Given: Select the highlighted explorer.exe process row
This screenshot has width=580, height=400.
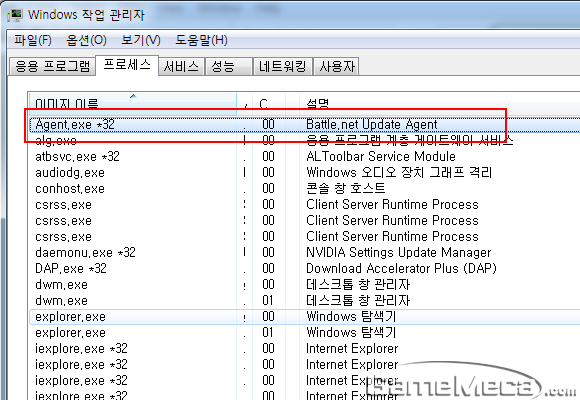Looking at the screenshot, I should pyautogui.click(x=304, y=317).
